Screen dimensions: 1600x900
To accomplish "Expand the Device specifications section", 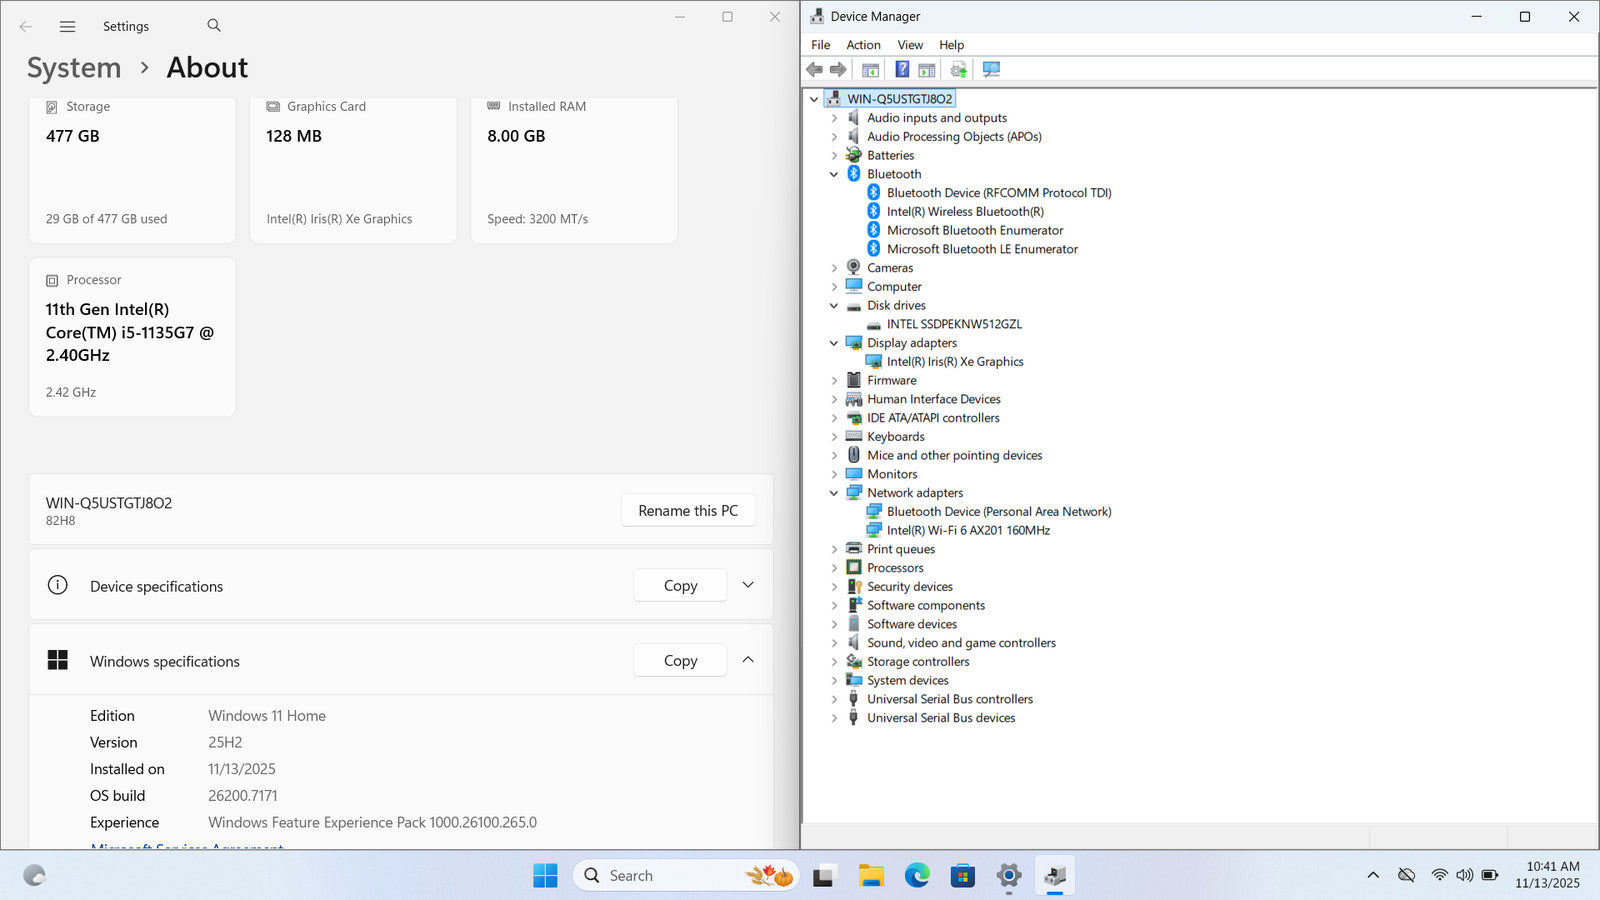I will coord(748,585).
